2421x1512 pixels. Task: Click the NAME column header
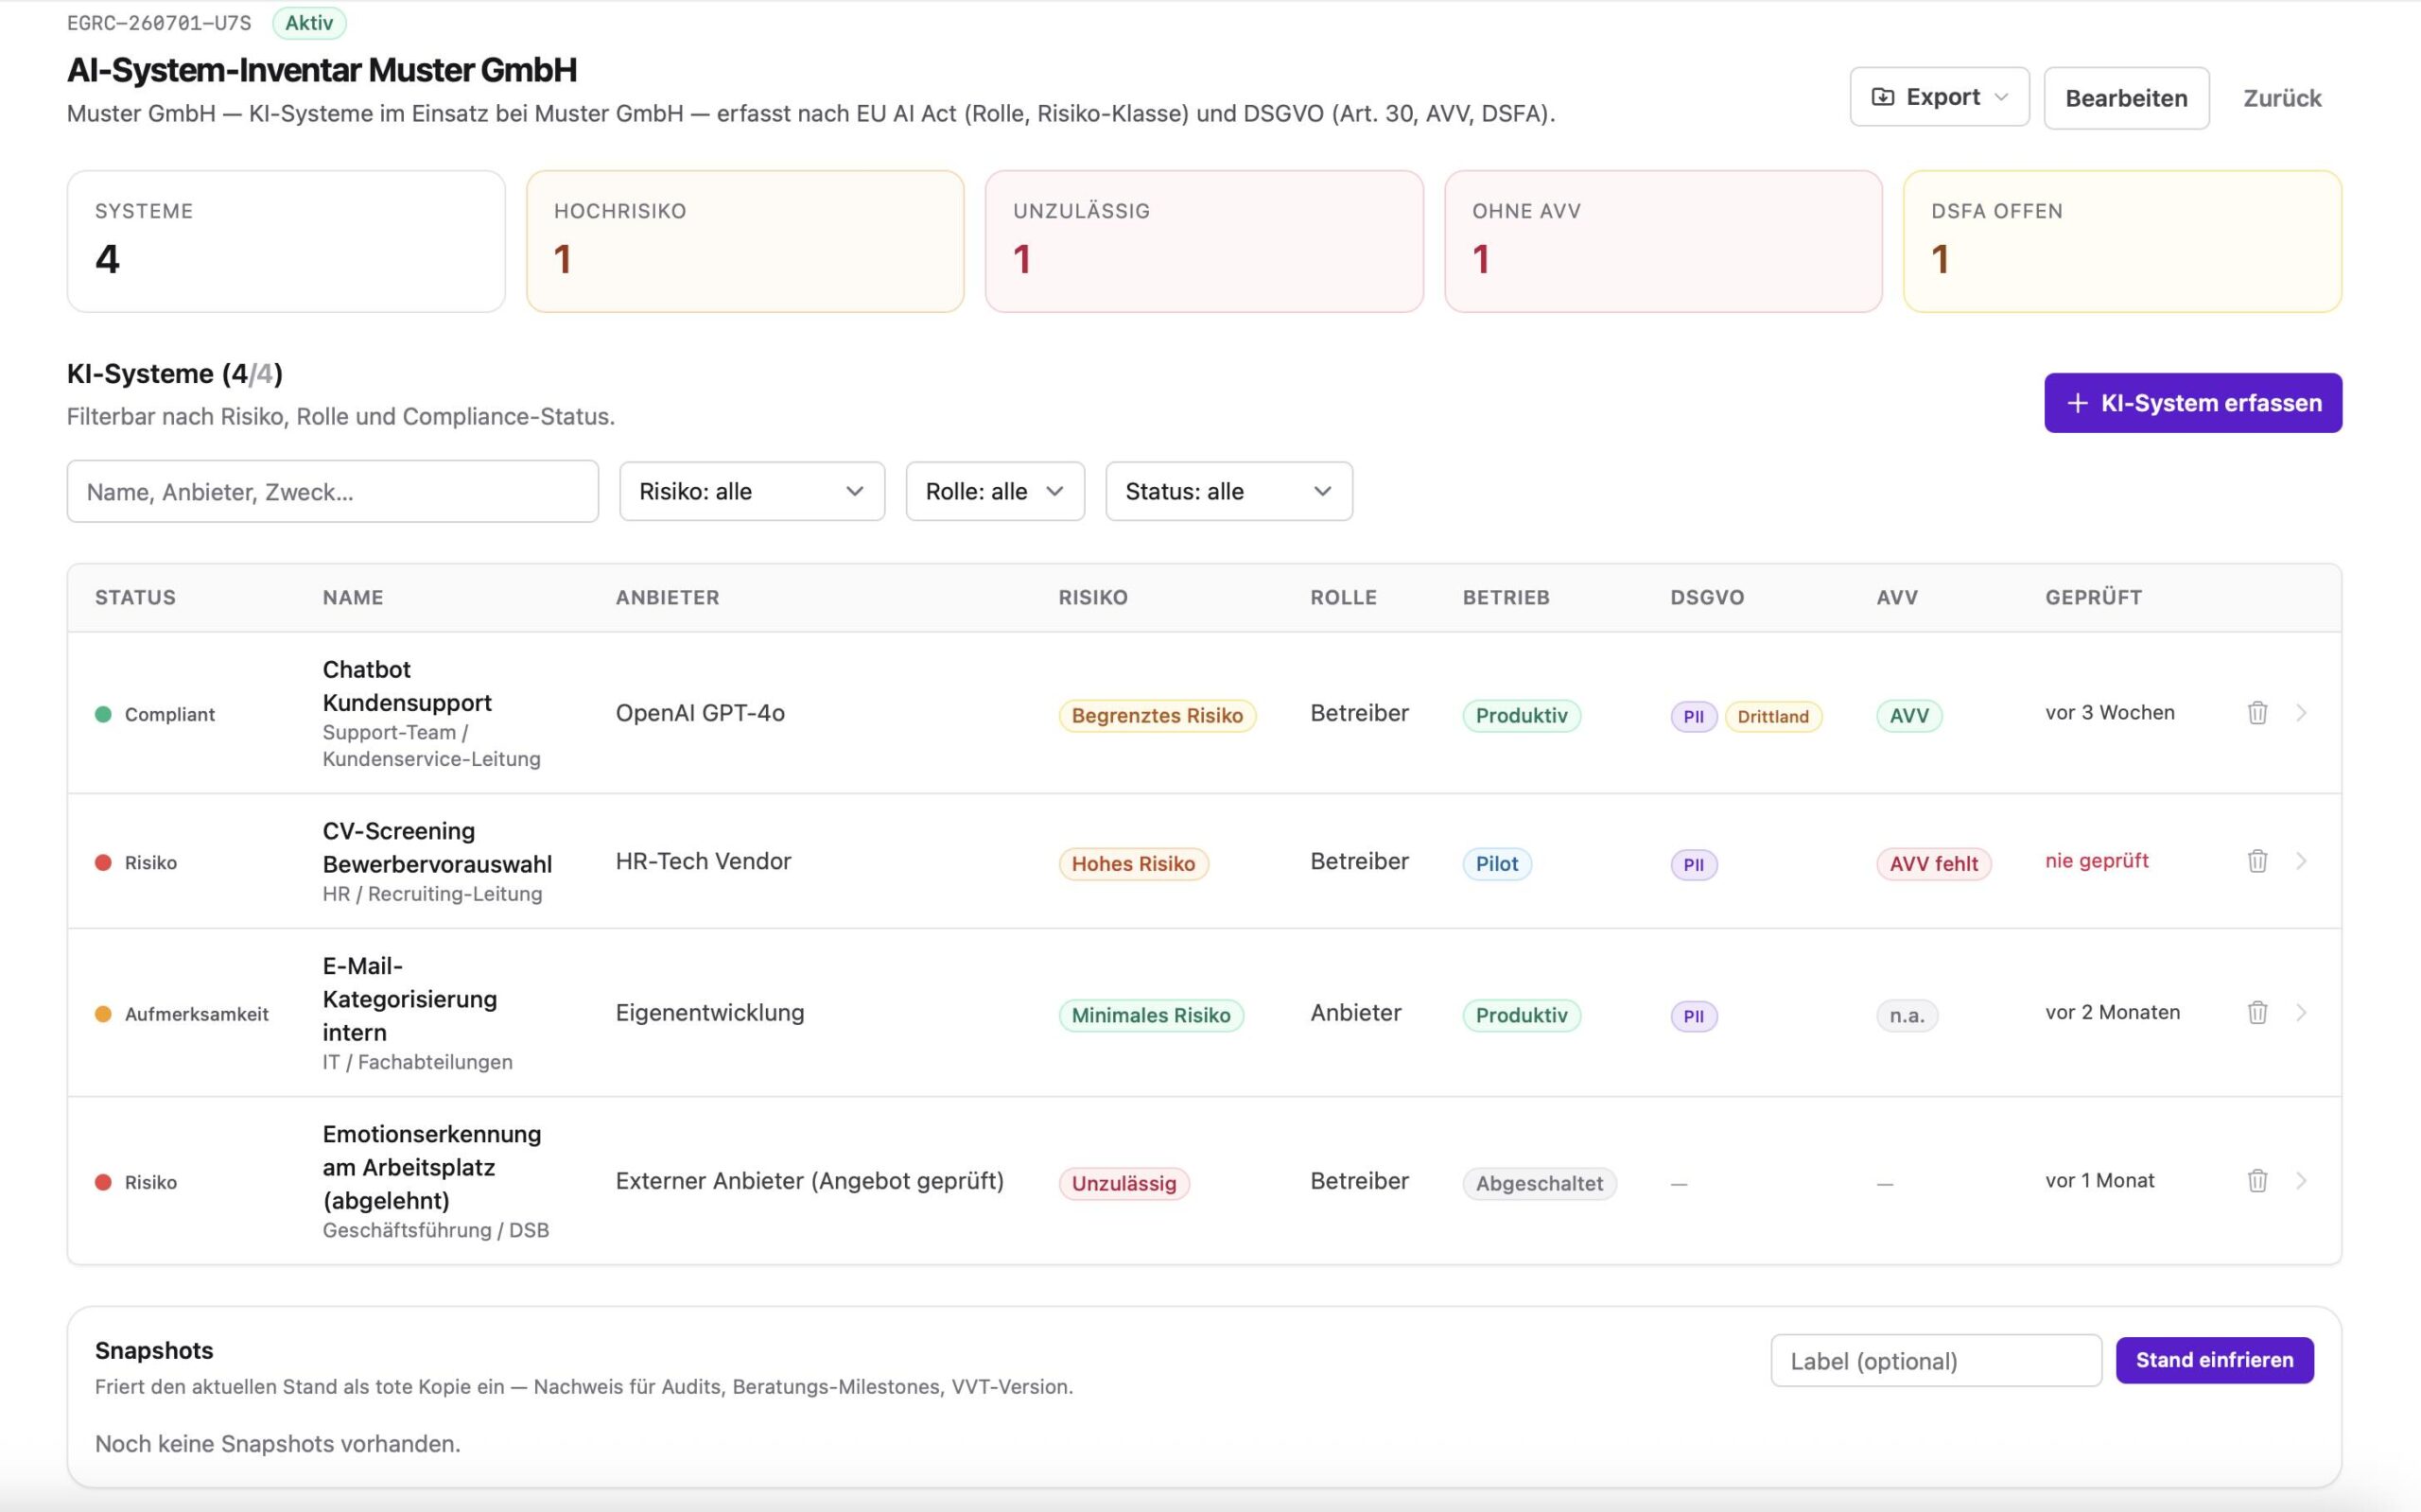pos(353,597)
